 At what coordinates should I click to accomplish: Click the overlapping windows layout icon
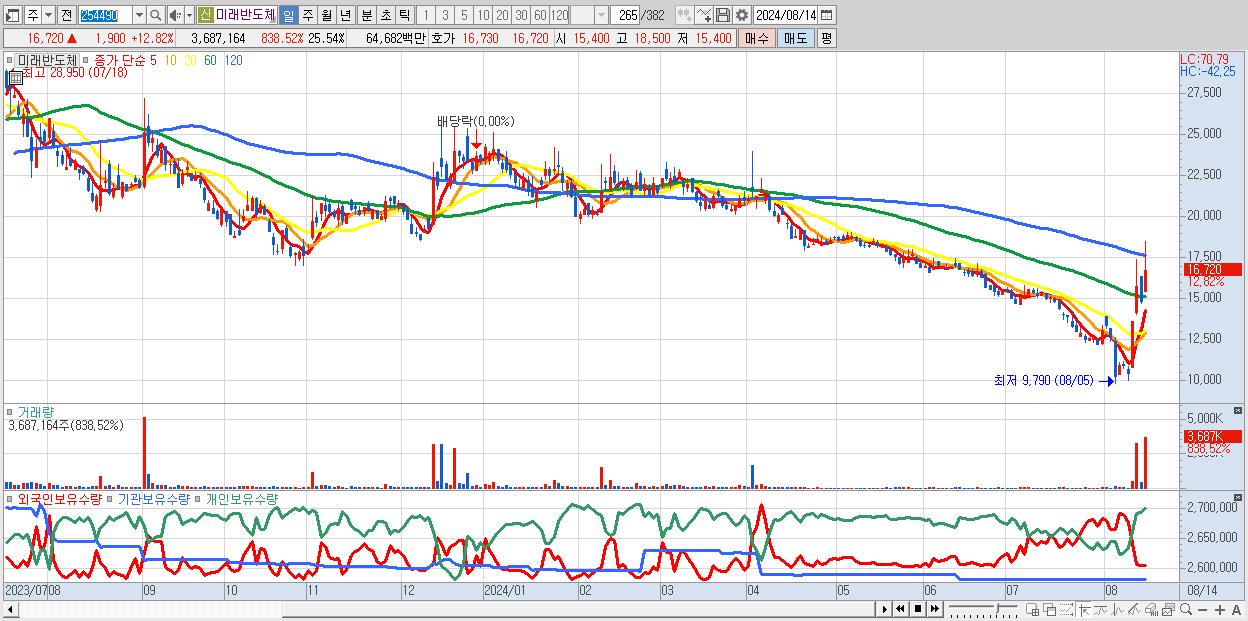[x=1050, y=610]
